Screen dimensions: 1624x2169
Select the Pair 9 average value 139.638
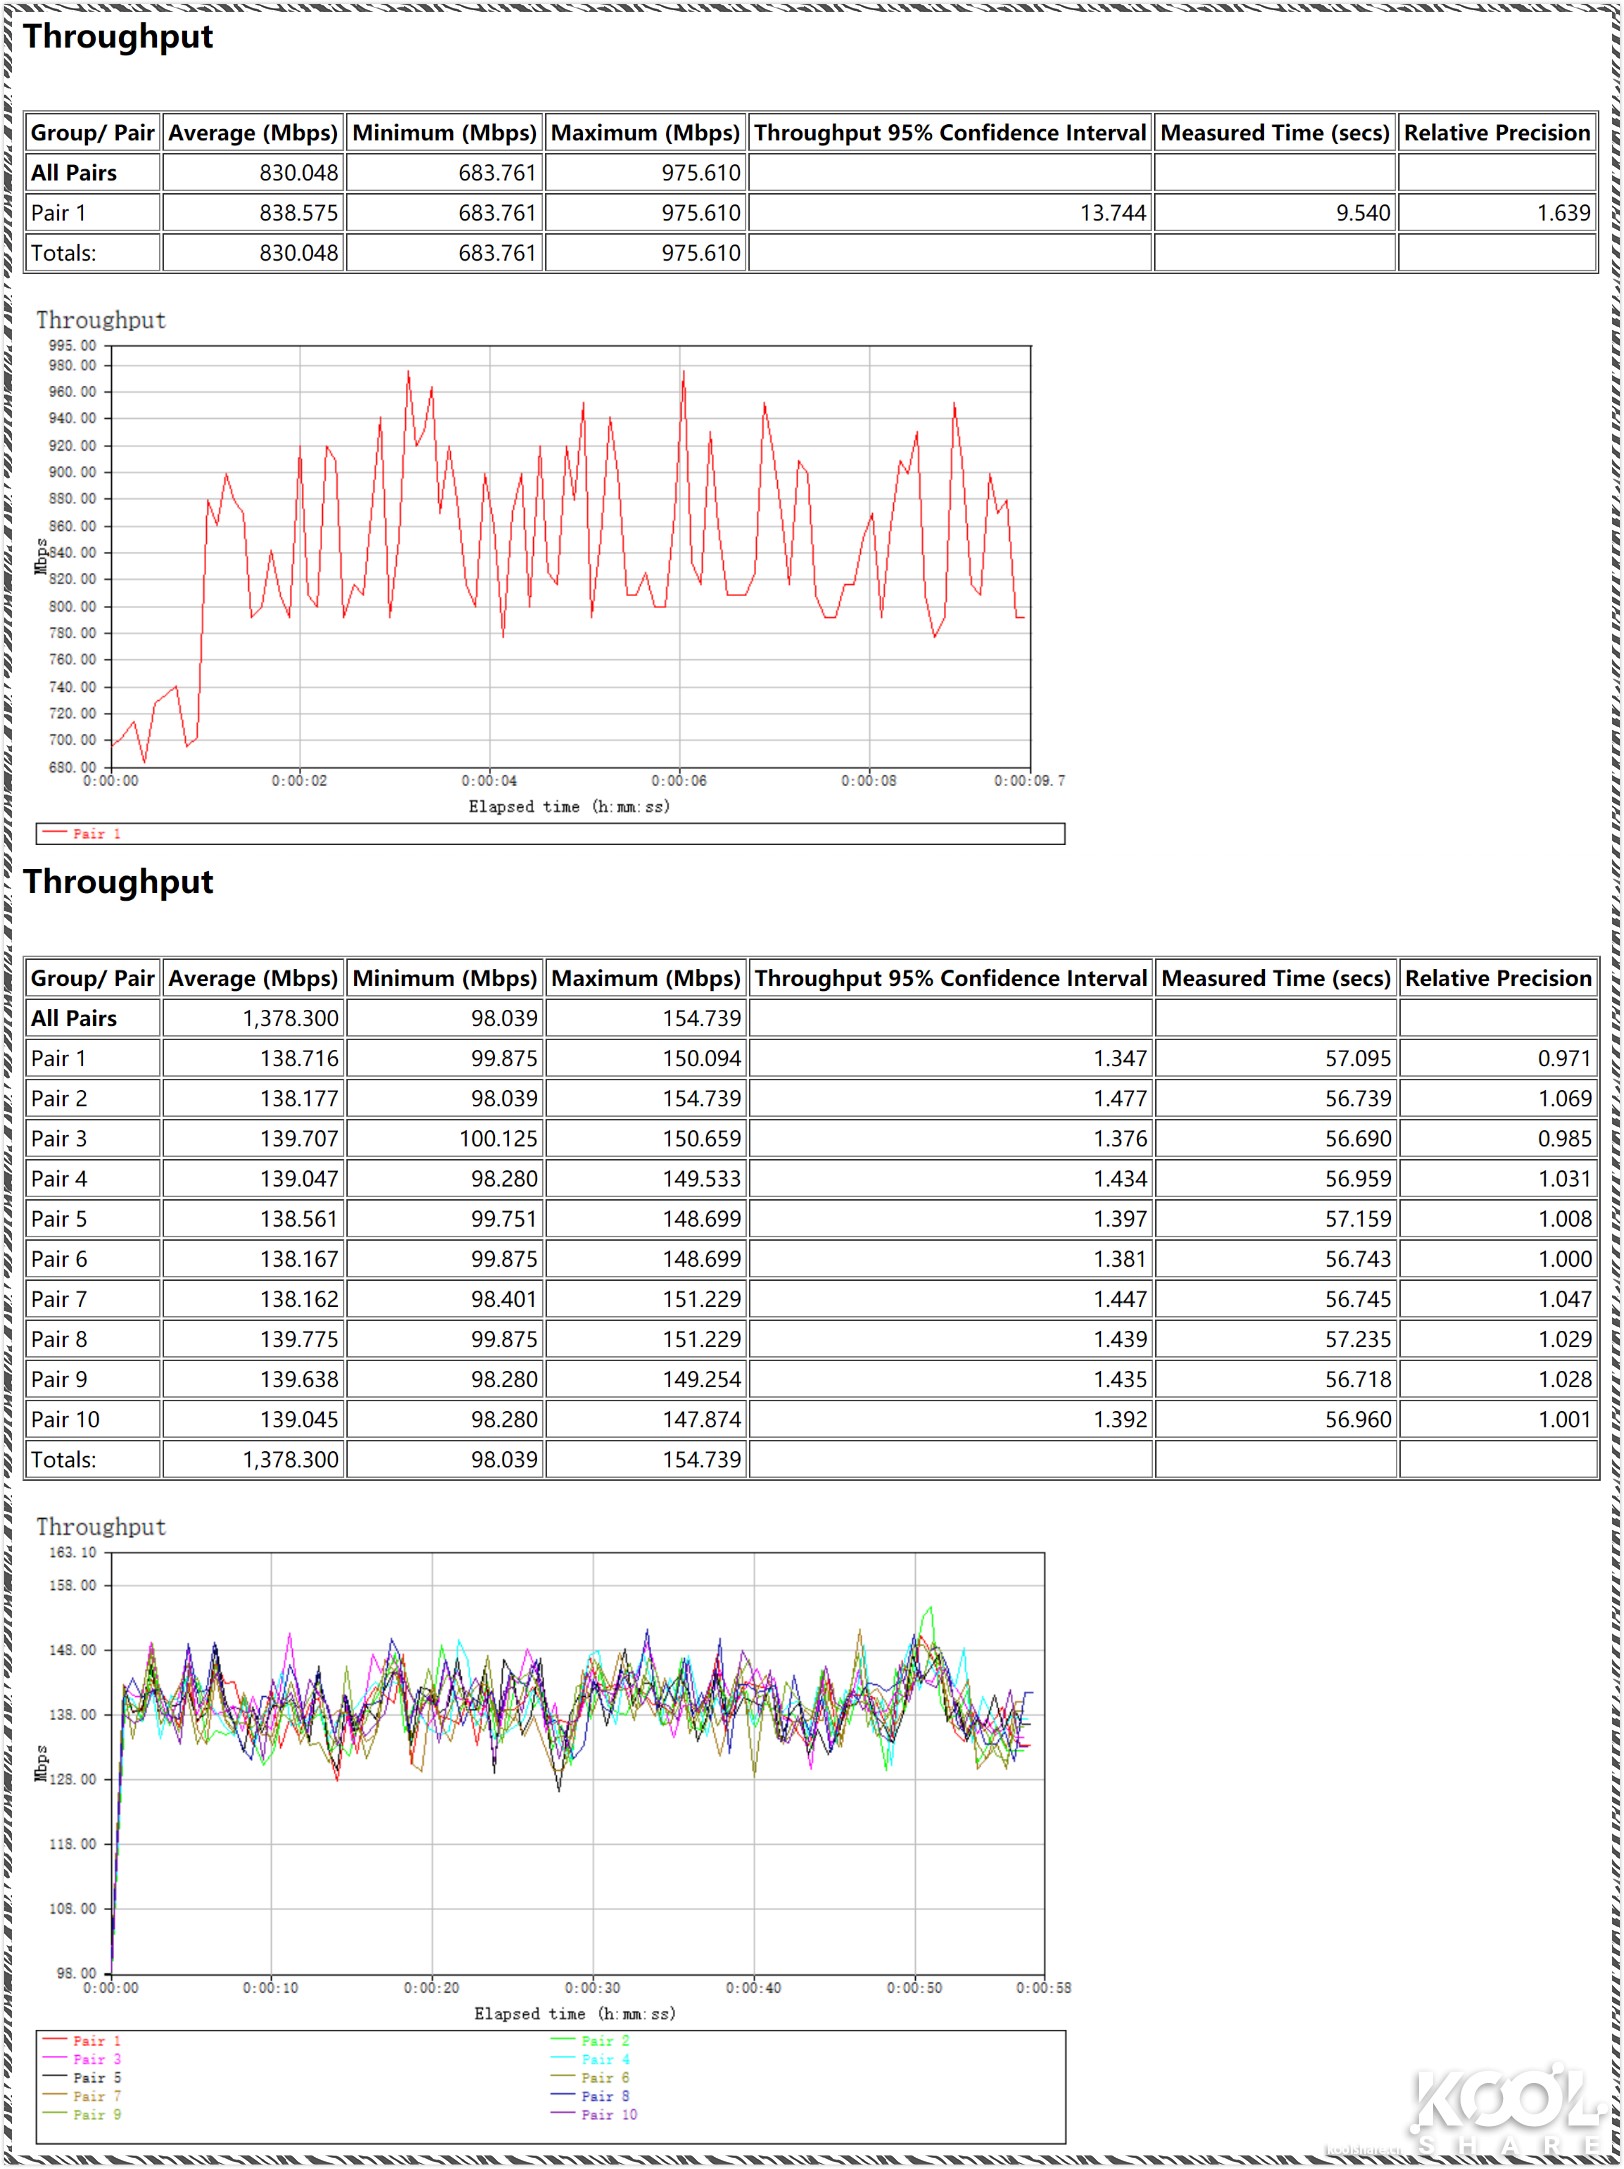point(298,1379)
